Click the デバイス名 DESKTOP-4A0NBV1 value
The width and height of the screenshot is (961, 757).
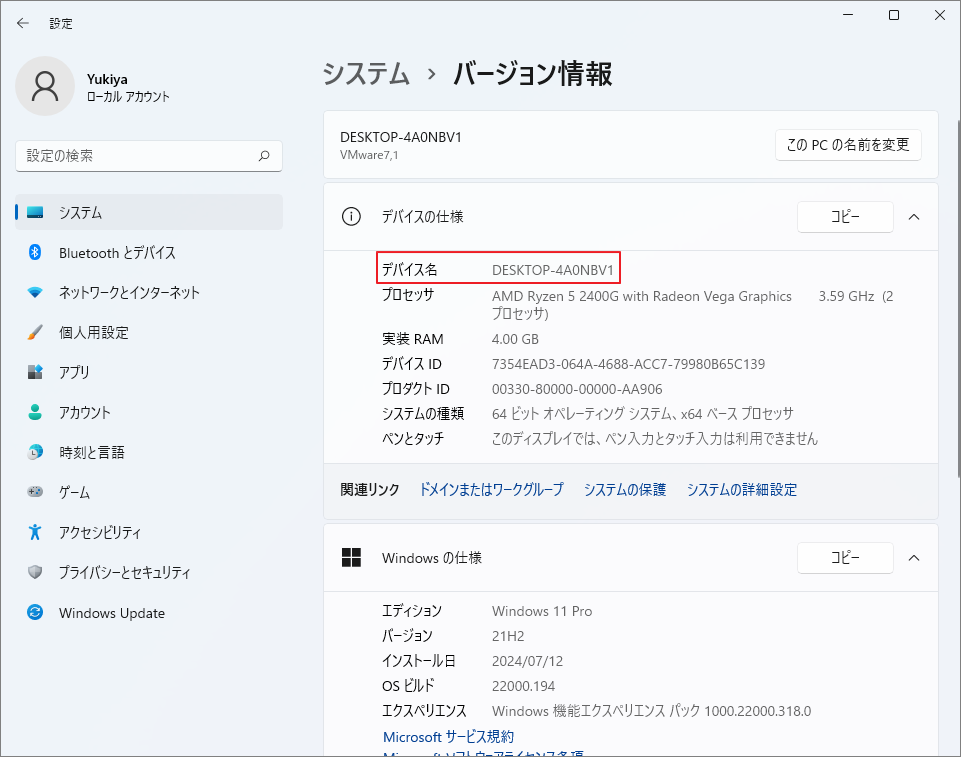tap(552, 270)
